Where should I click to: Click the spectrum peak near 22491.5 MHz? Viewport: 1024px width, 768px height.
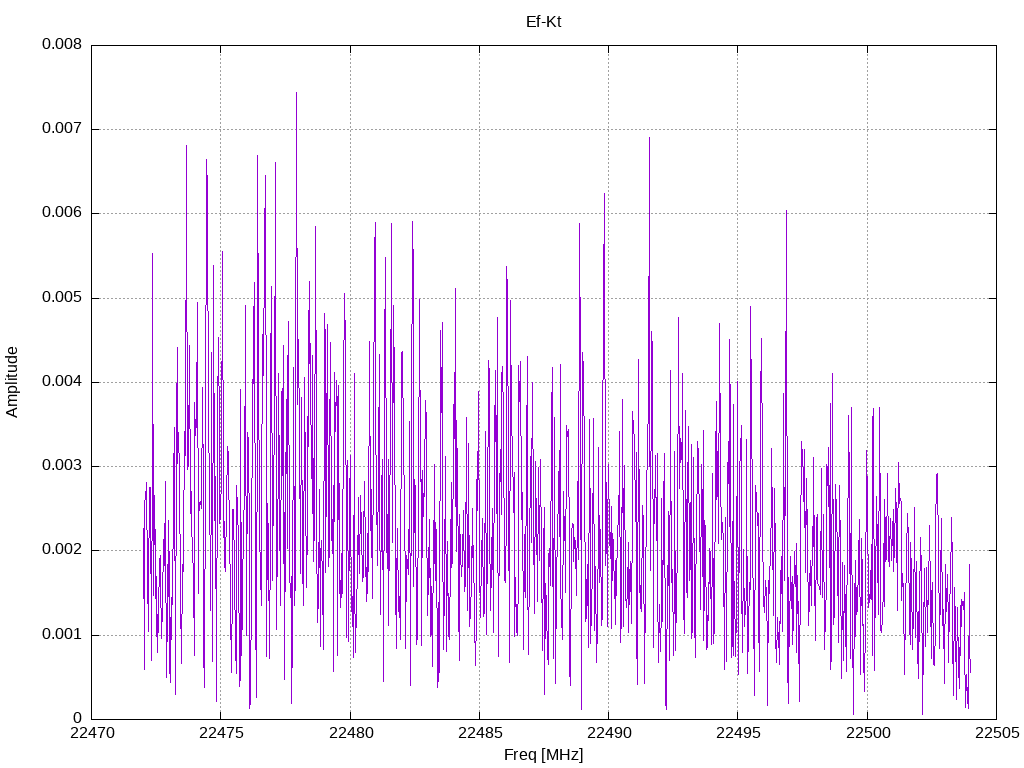coord(649,138)
